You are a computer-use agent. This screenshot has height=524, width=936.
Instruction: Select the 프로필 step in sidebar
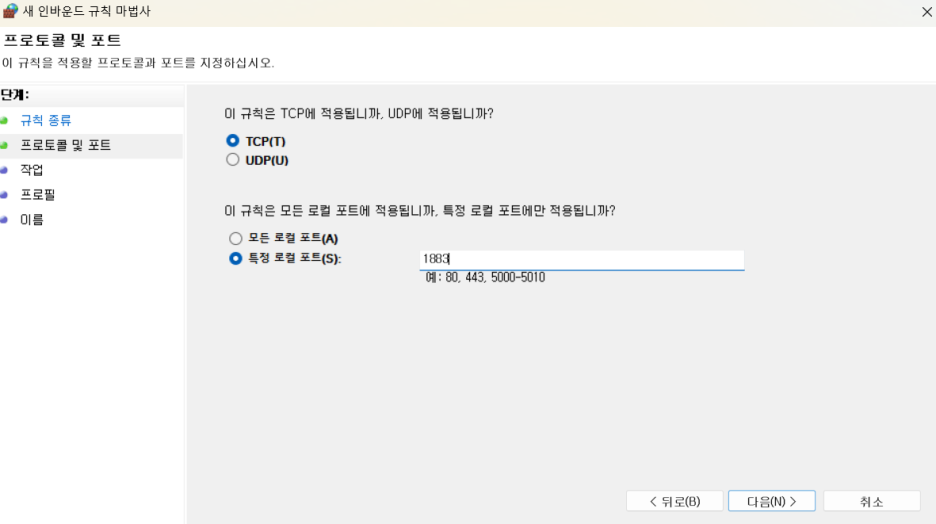38,195
